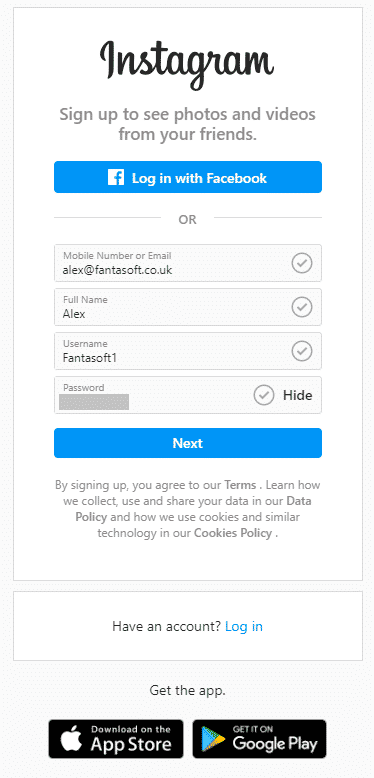Image resolution: width=374 pixels, height=778 pixels.
Task: Download on the App Store badge
Action: (x=116, y=739)
